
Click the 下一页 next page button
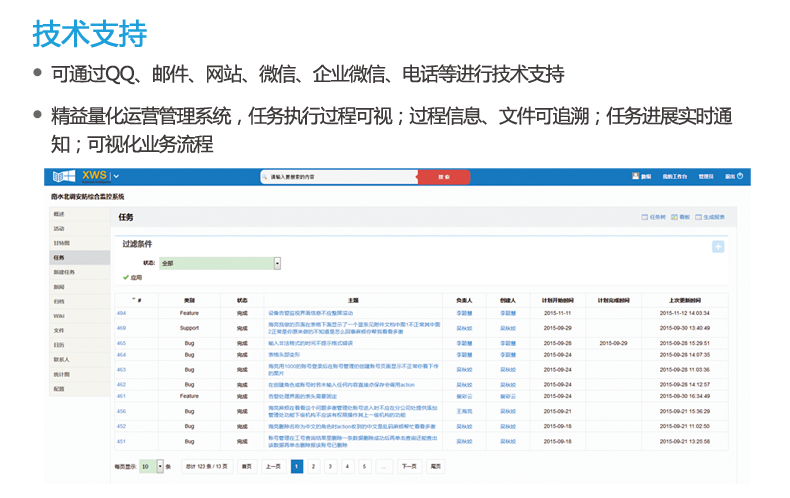pyautogui.click(x=408, y=466)
